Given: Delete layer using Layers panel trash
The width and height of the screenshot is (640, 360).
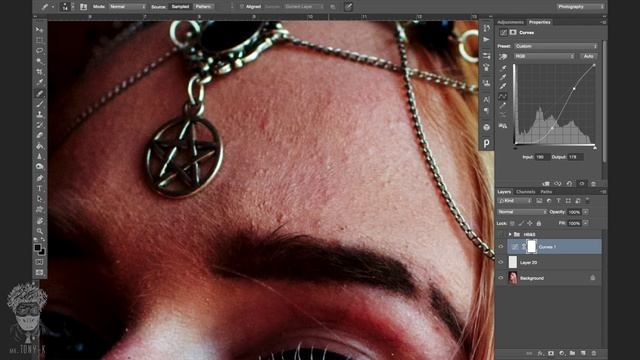Looking at the screenshot, I should click(593, 353).
